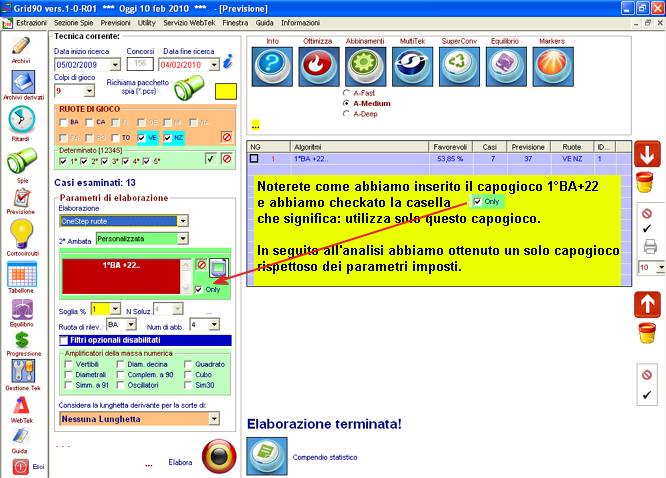Expand the Colpi di gioco dropdown
The width and height of the screenshot is (666, 478).
point(90,91)
